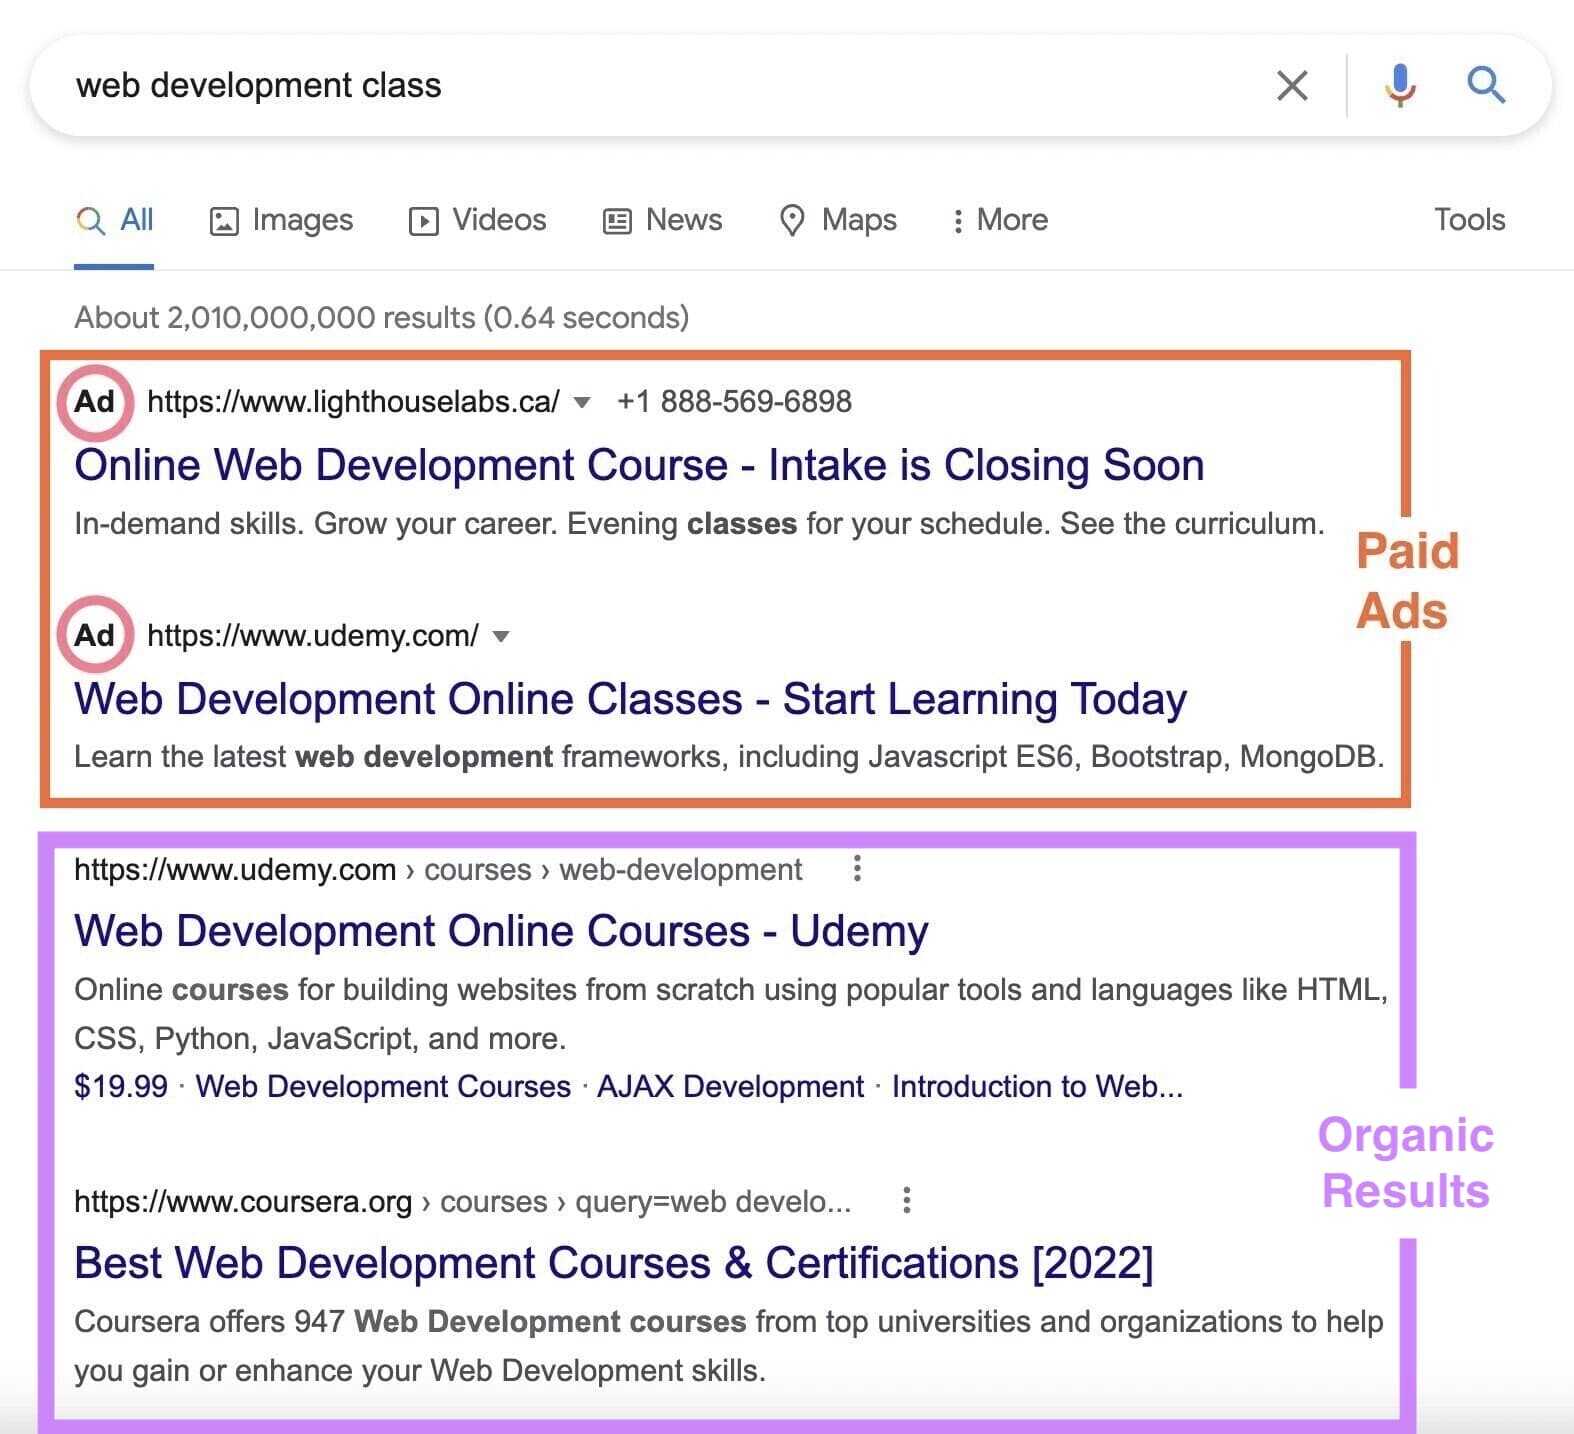Click the lighthouselabs.ca ad URL

(353, 402)
